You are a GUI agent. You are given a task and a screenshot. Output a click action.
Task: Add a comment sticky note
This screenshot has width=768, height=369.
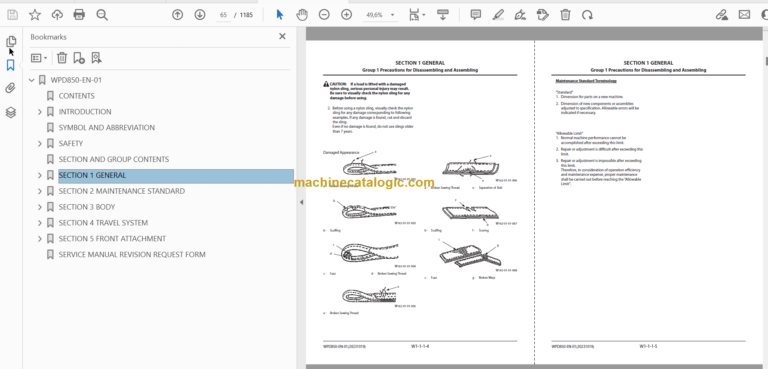point(475,15)
